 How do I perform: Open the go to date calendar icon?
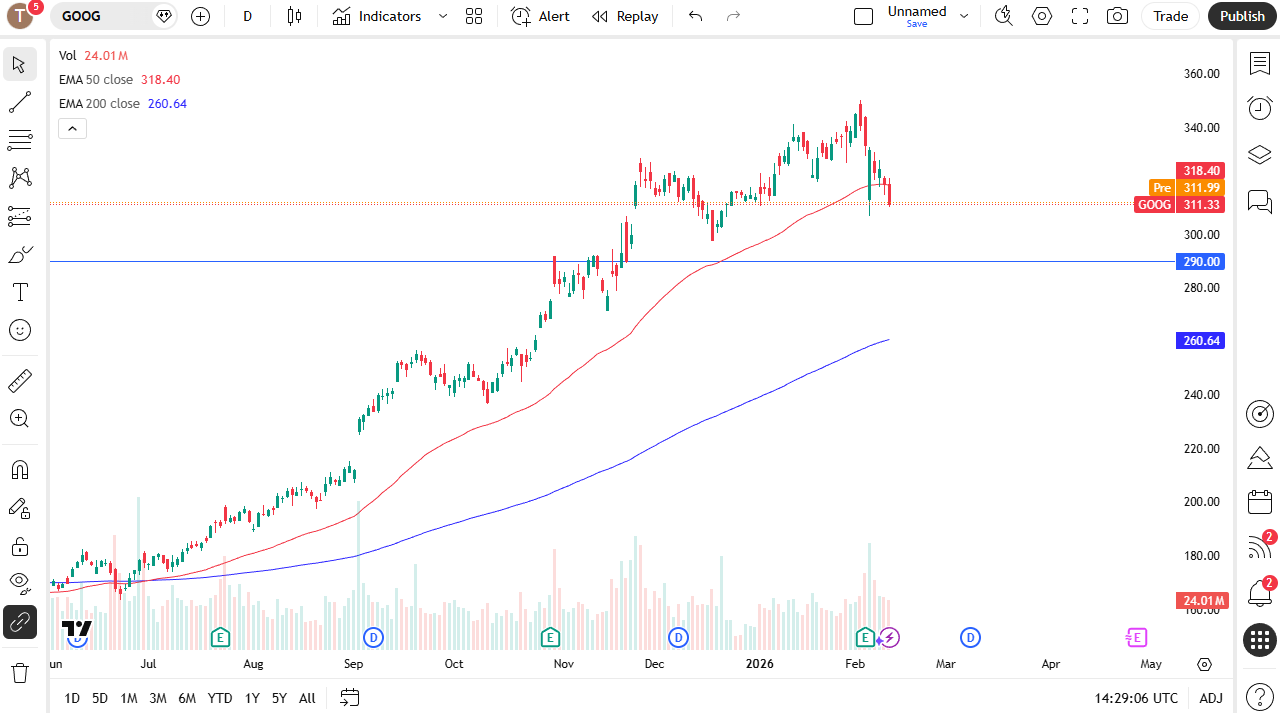[350, 697]
